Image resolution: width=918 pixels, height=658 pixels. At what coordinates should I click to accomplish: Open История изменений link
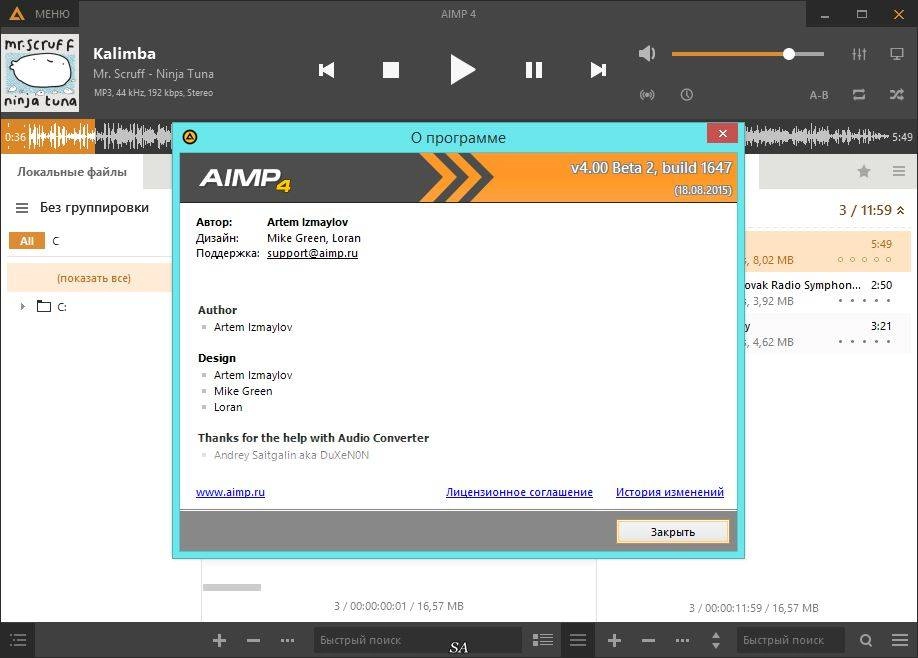point(670,492)
